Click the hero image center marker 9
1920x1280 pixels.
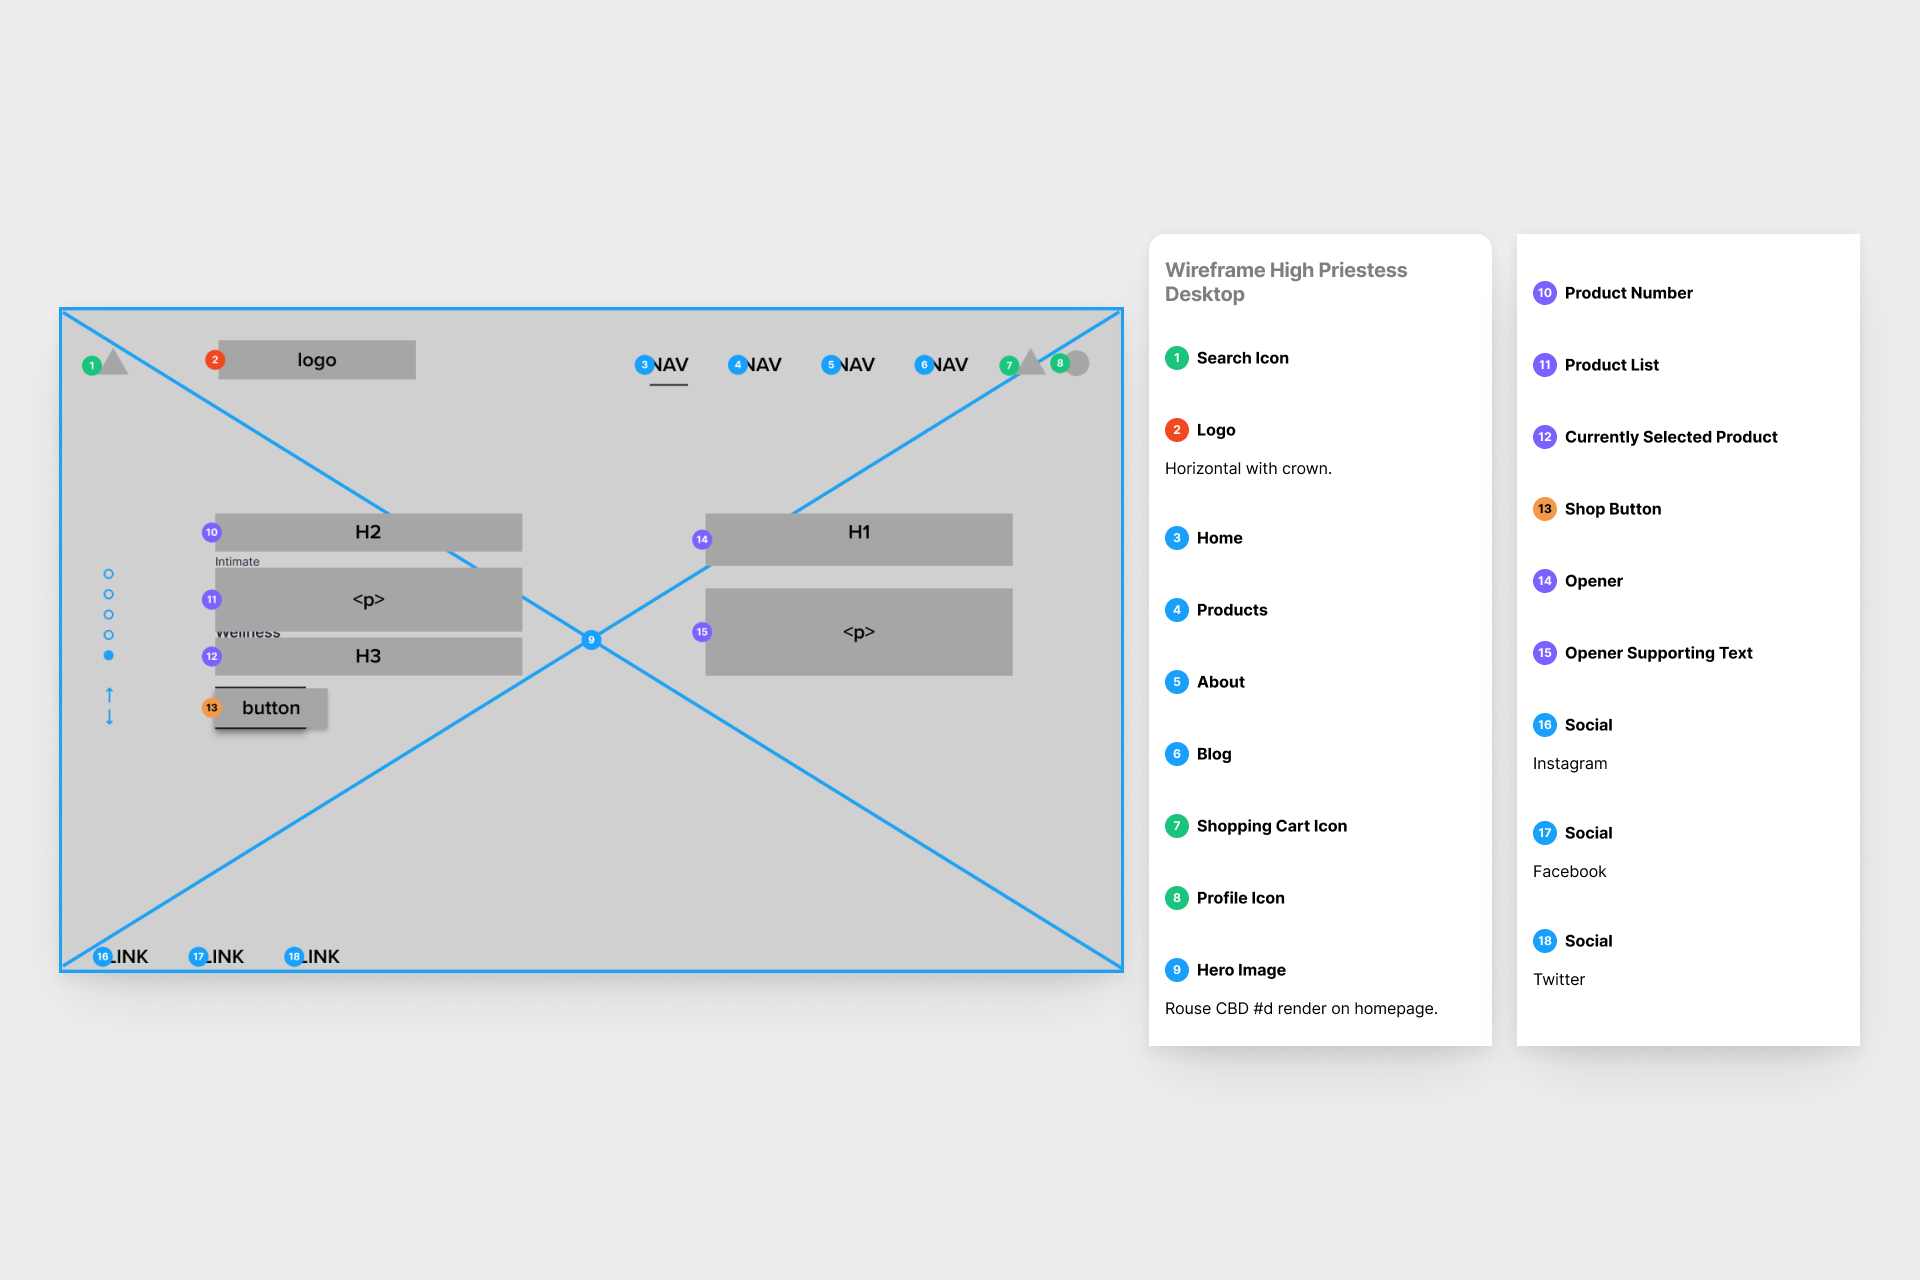(591, 640)
